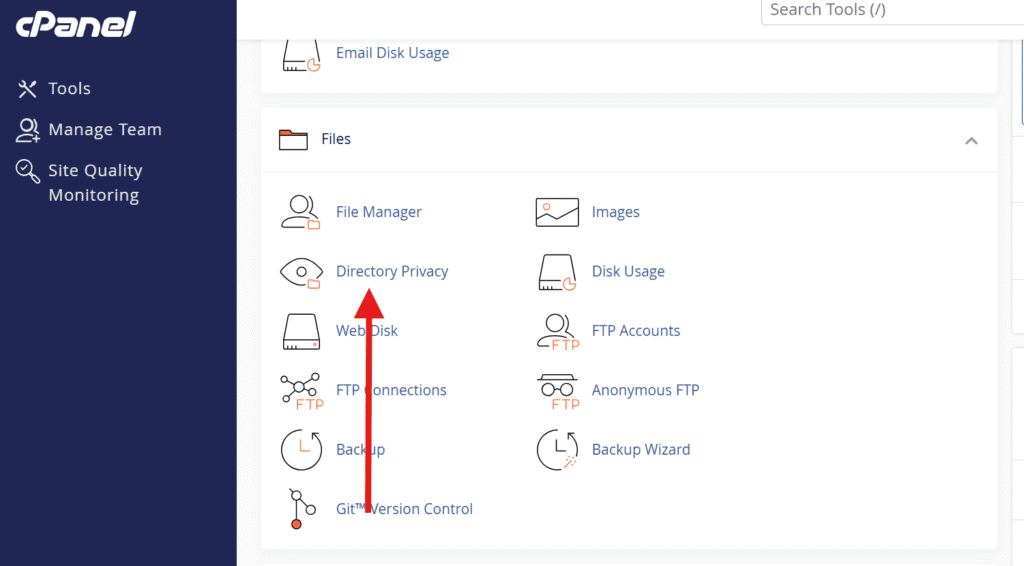Click the File Manager icon
1024x566 pixels.
click(300, 212)
